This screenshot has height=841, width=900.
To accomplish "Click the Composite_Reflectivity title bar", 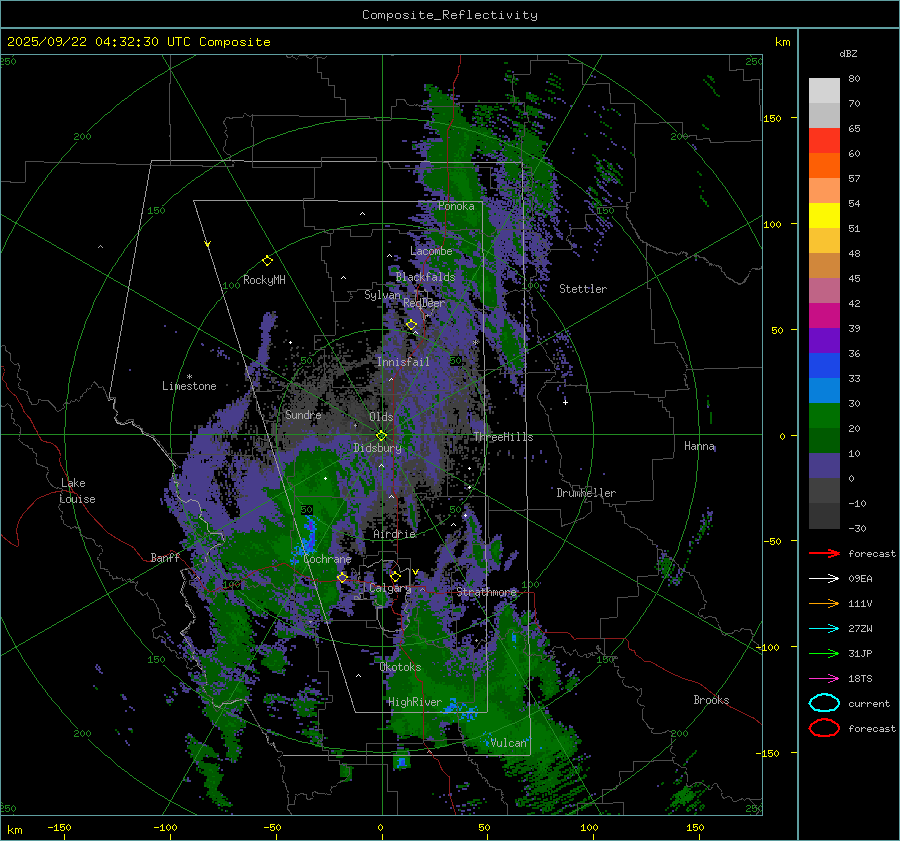I will pos(449,14).
